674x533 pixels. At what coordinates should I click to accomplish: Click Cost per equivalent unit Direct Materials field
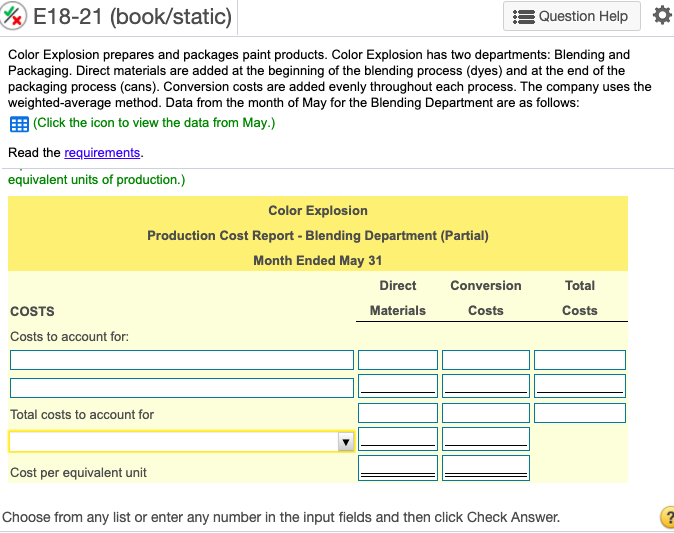398,468
